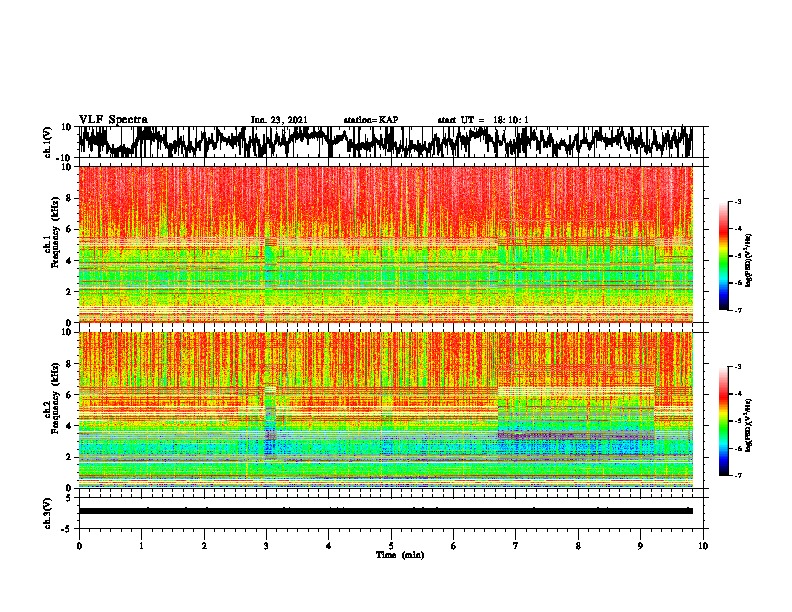This screenshot has width=792, height=612.
Task: Click time axis tick label "5"
Action: 391,546
